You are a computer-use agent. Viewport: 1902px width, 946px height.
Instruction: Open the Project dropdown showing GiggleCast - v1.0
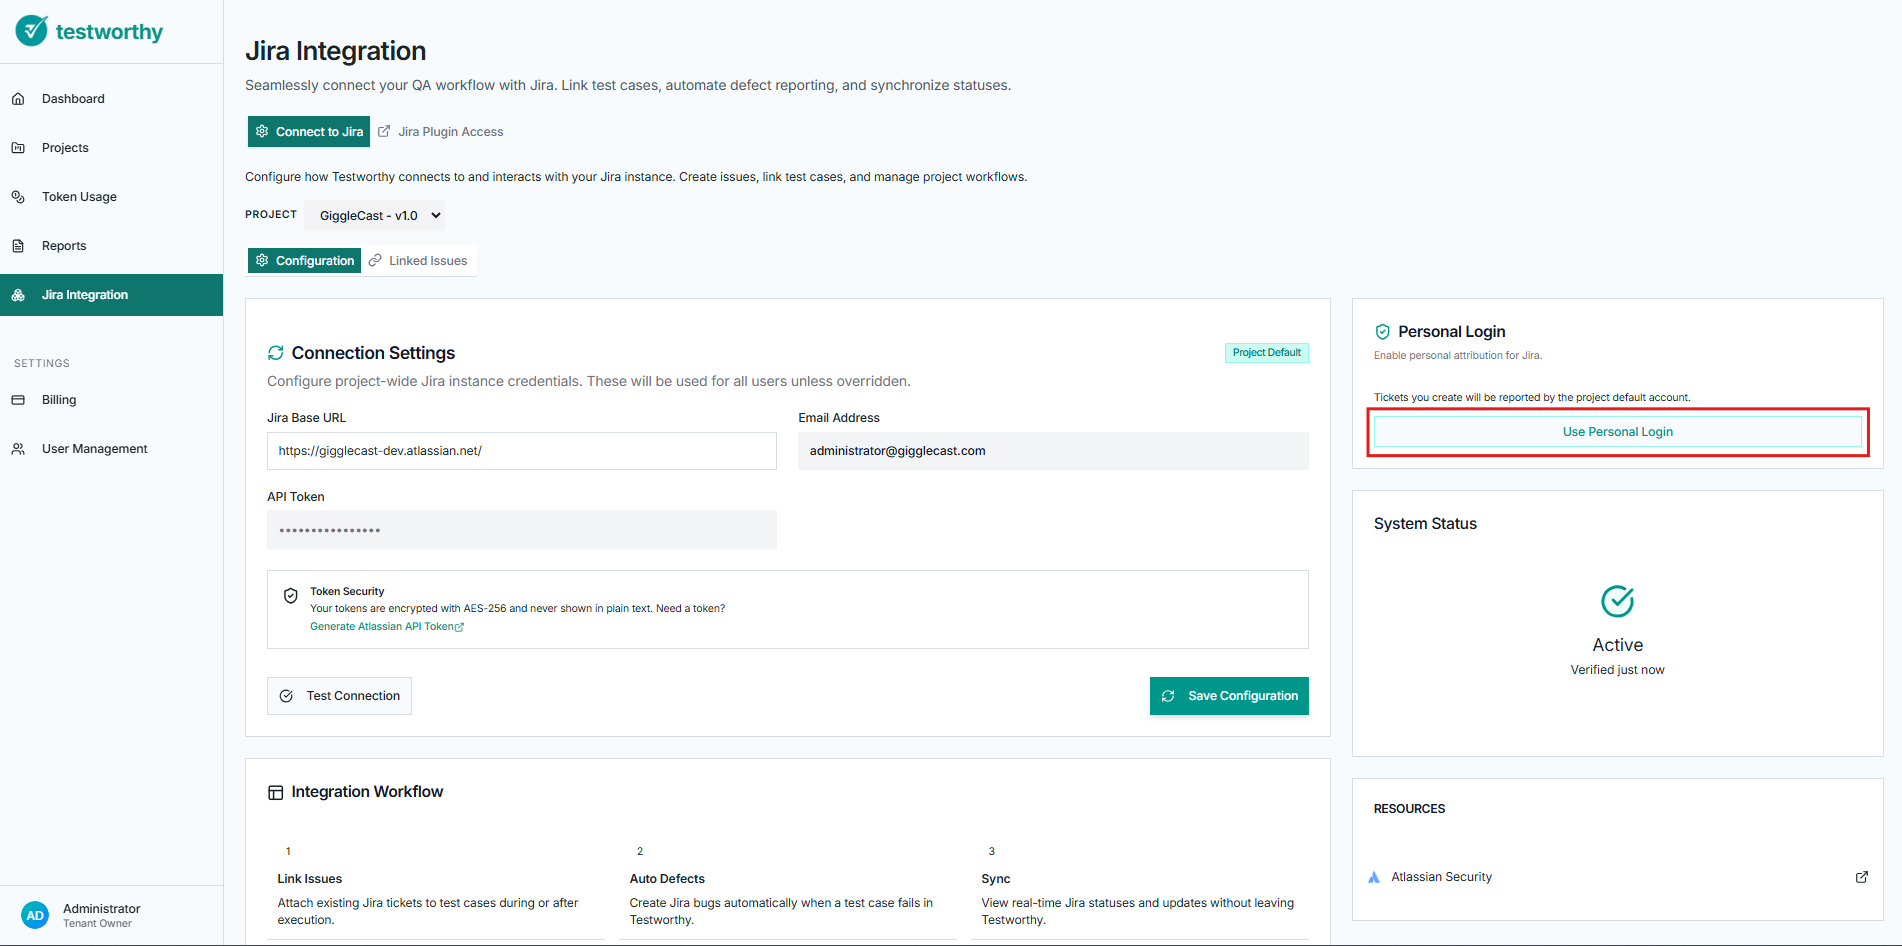click(375, 215)
